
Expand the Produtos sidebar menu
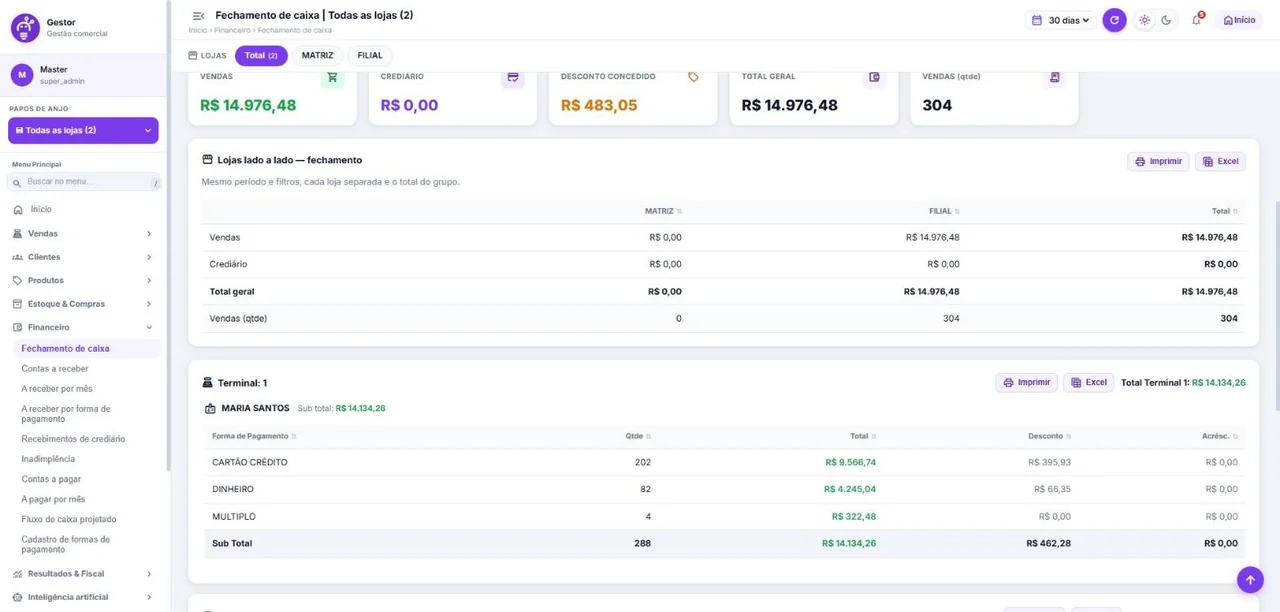pos(83,280)
